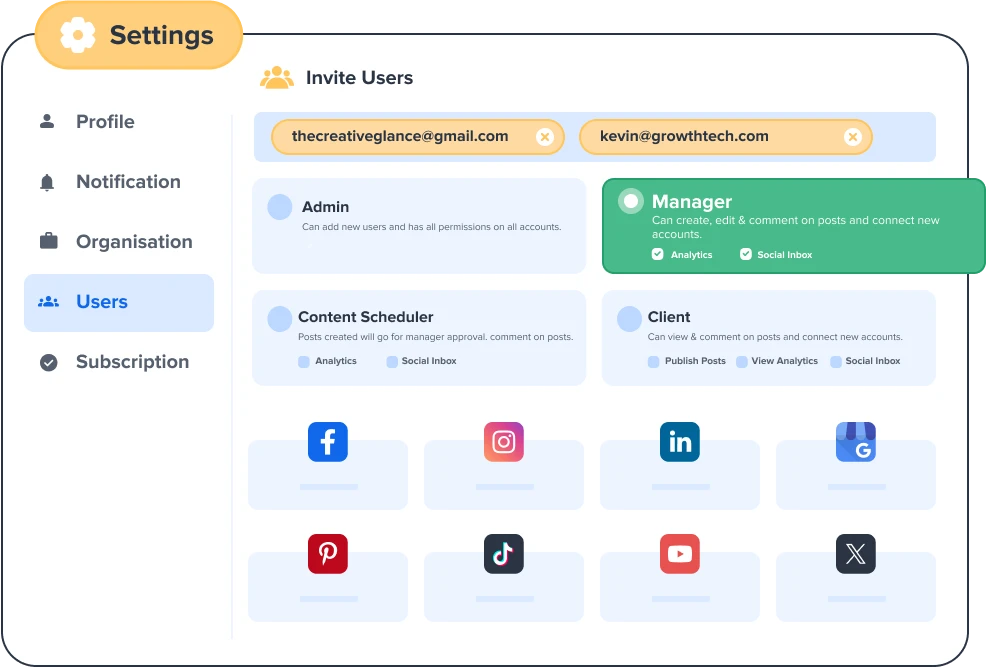Viewport: 986px width, 667px height.
Task: Choose the Client role radio button
Action: 629,318
